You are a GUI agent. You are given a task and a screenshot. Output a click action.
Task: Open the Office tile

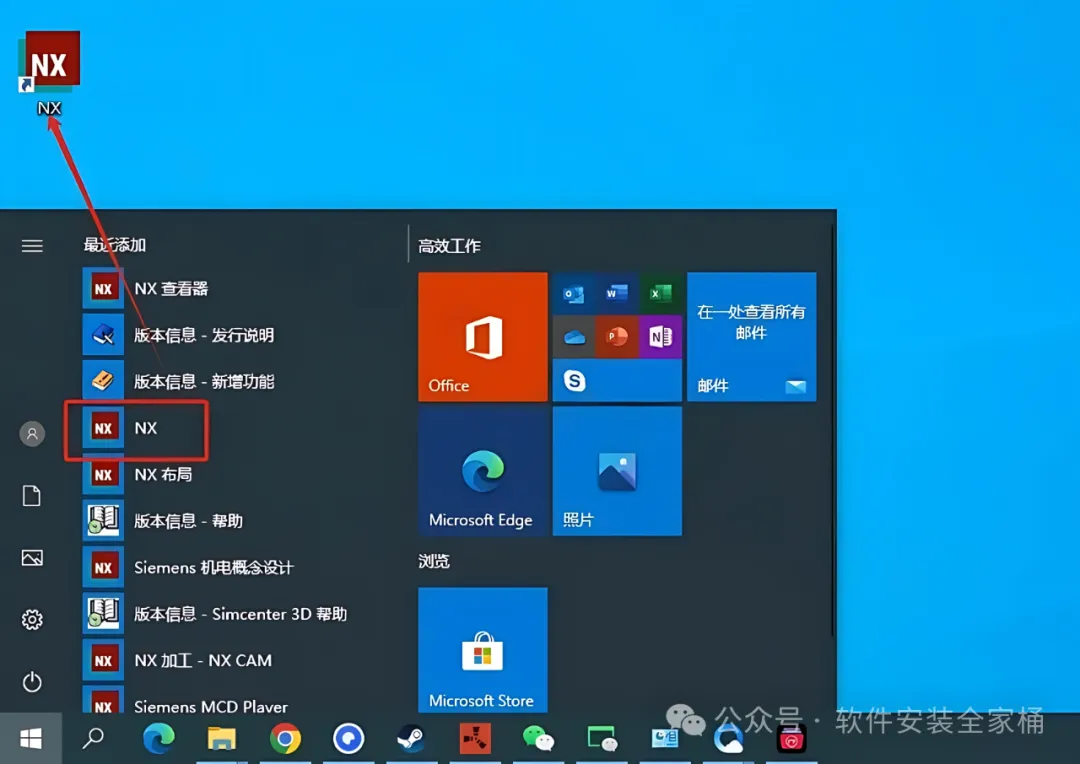pos(483,336)
